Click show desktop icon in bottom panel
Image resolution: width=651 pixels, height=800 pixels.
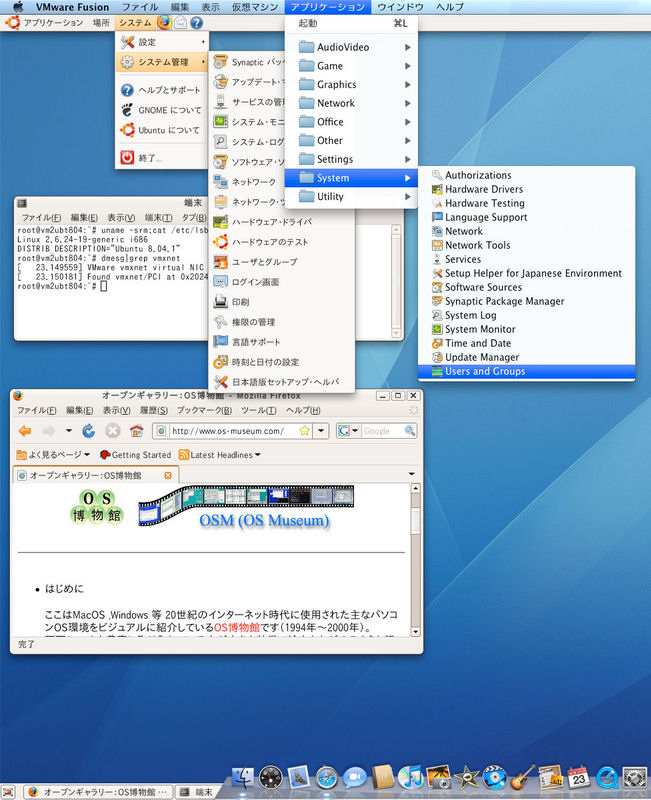9,792
